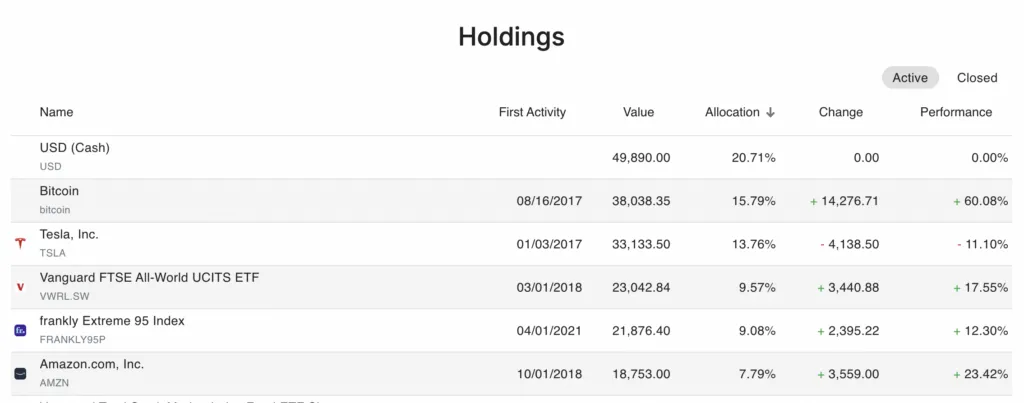The height and width of the screenshot is (403, 1024).
Task: Sort holdings by Allocation column
Action: pos(732,112)
